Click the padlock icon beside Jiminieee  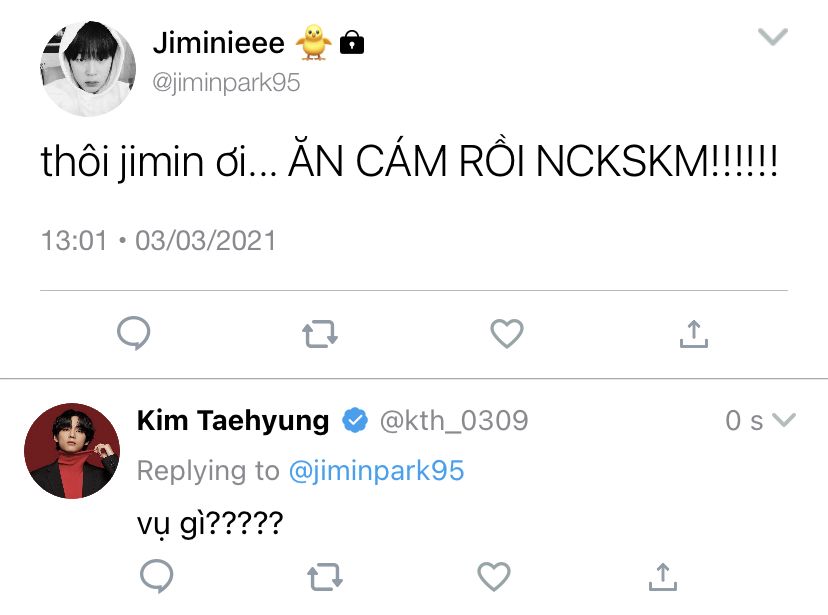[x=352, y=43]
